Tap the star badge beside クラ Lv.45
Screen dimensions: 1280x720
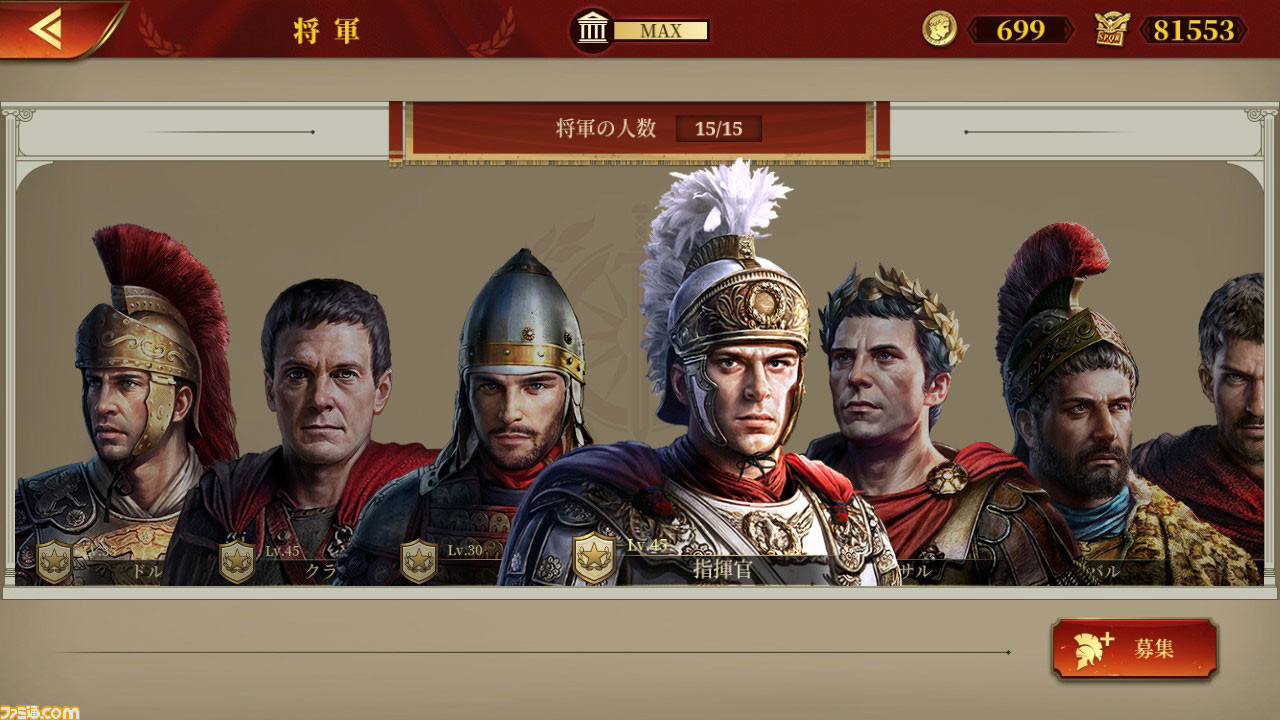click(237, 561)
